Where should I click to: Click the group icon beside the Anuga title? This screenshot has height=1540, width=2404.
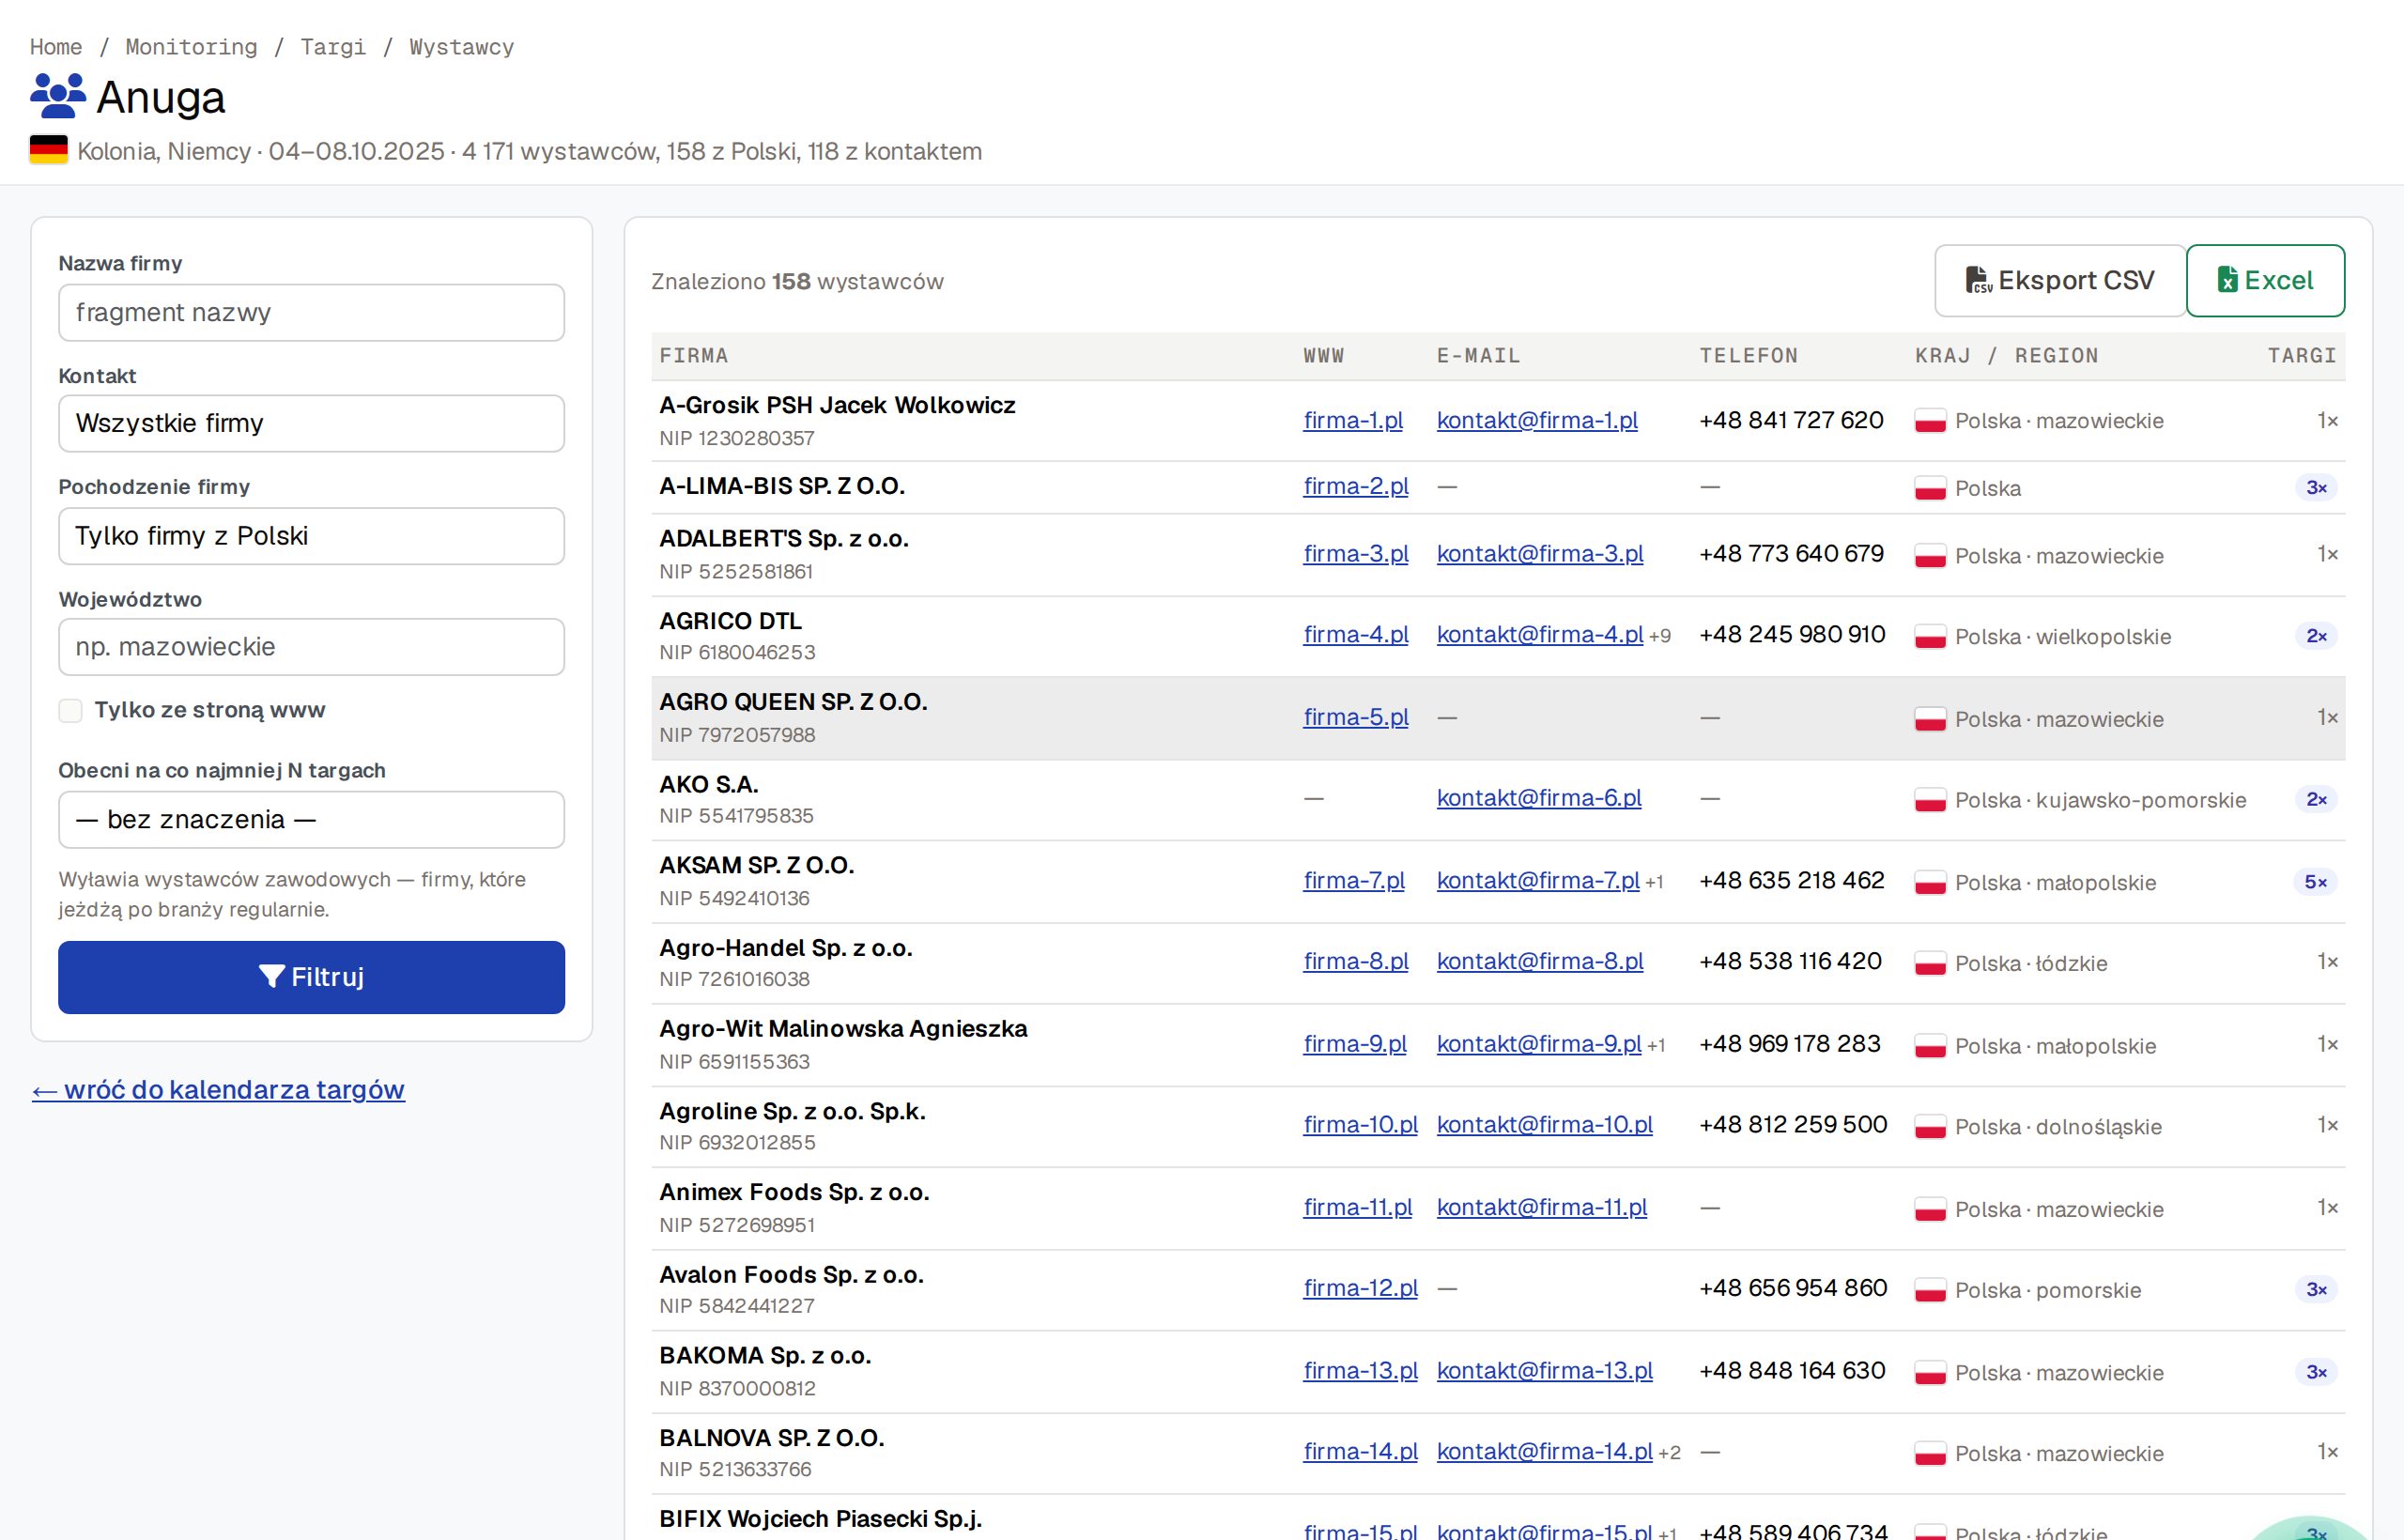click(x=58, y=96)
